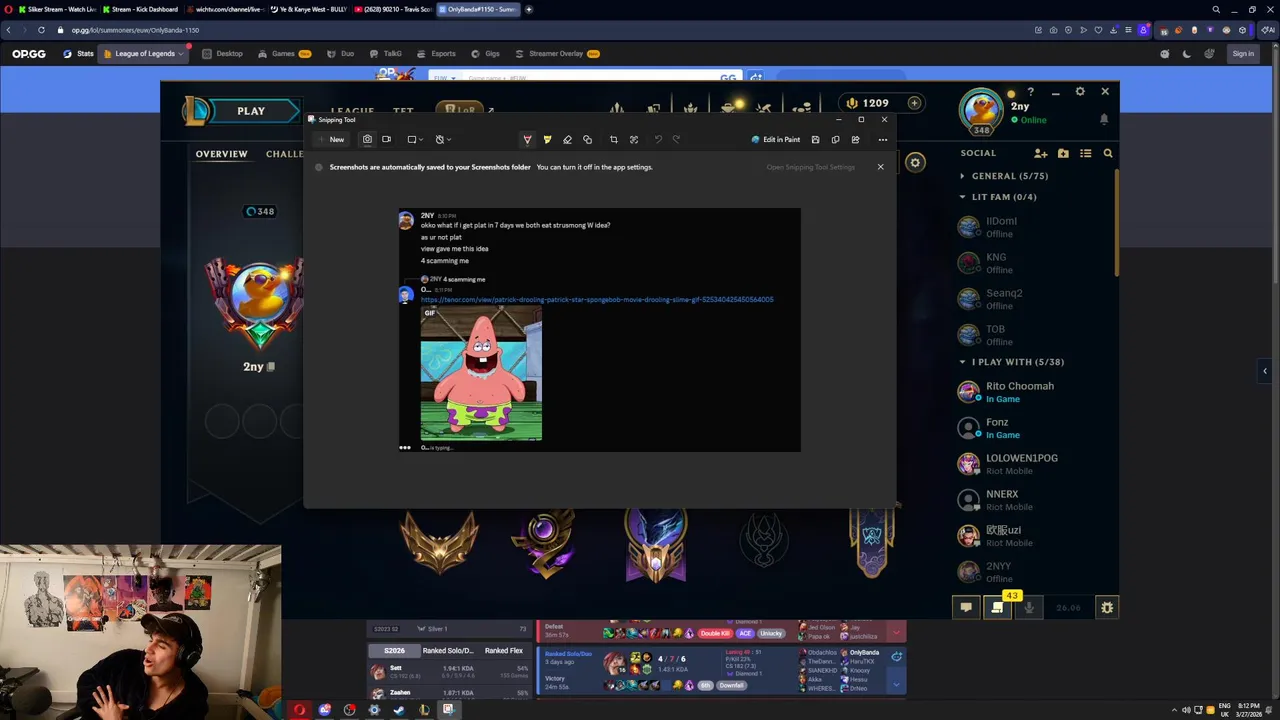Open League of Legends game dropdown on OP.GG
This screenshot has width=1280, height=720.
144,54
